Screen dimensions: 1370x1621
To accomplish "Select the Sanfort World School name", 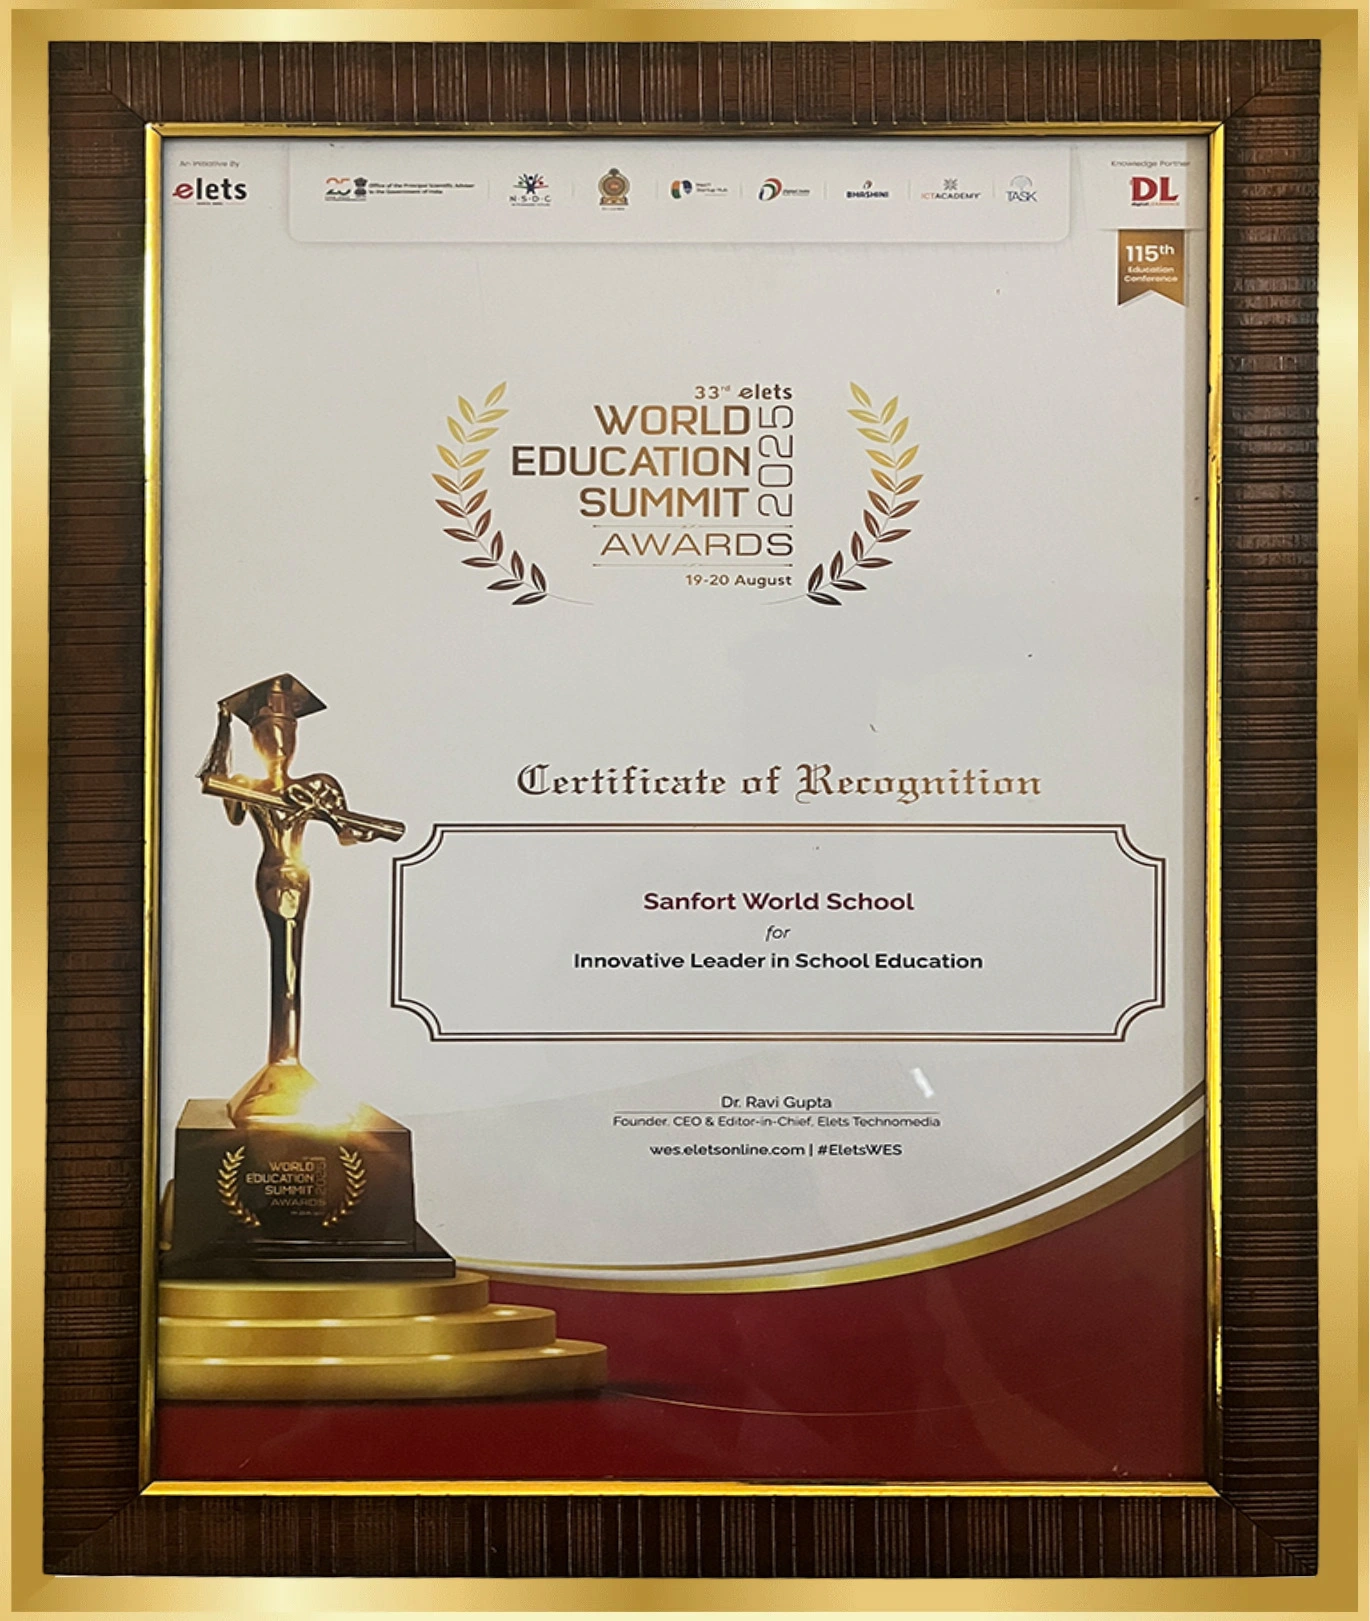I will pos(778,901).
